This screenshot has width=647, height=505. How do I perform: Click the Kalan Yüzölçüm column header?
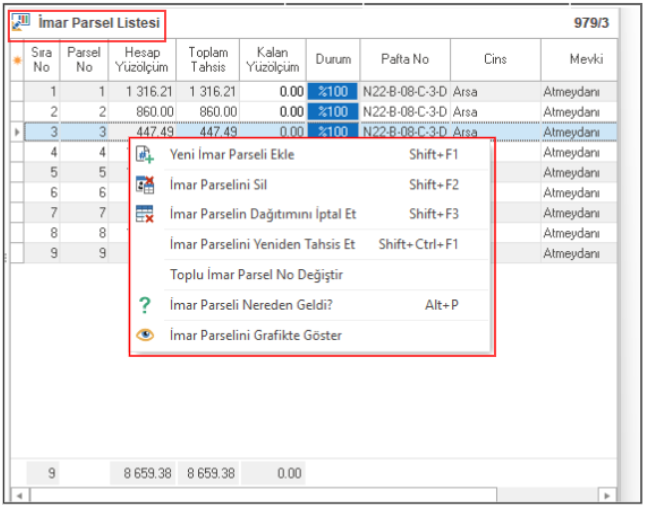tap(272, 59)
